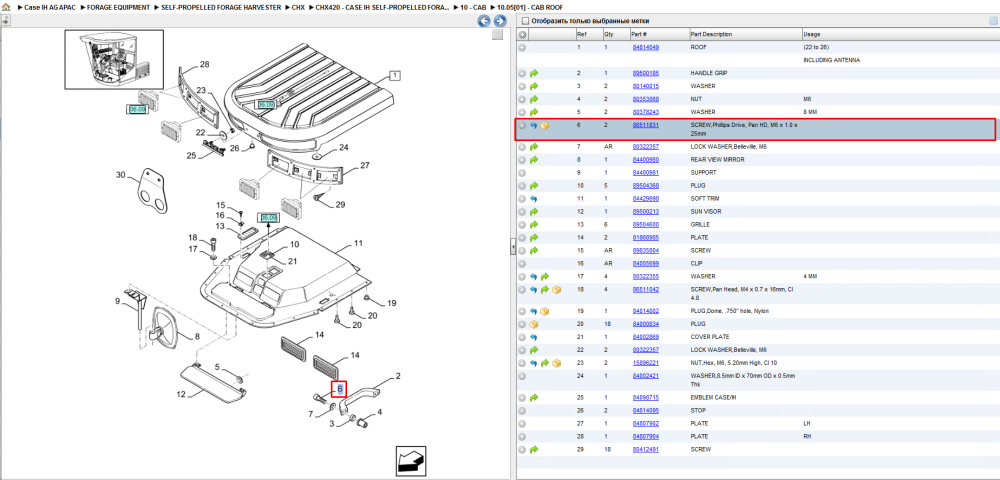
Task: Click the gray square button above diagram
Action: point(497,35)
